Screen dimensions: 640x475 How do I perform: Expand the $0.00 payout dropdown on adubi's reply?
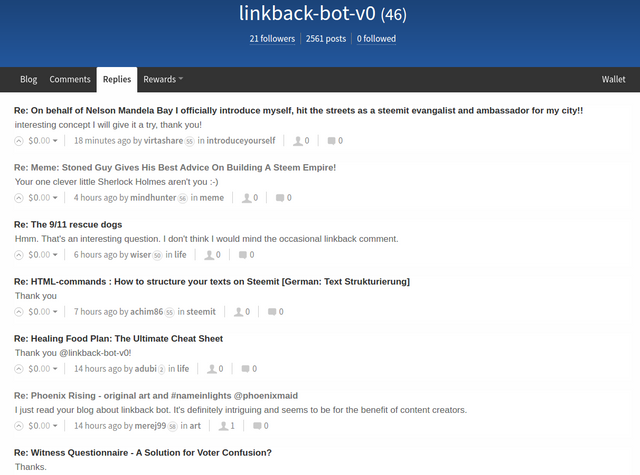tap(42, 369)
